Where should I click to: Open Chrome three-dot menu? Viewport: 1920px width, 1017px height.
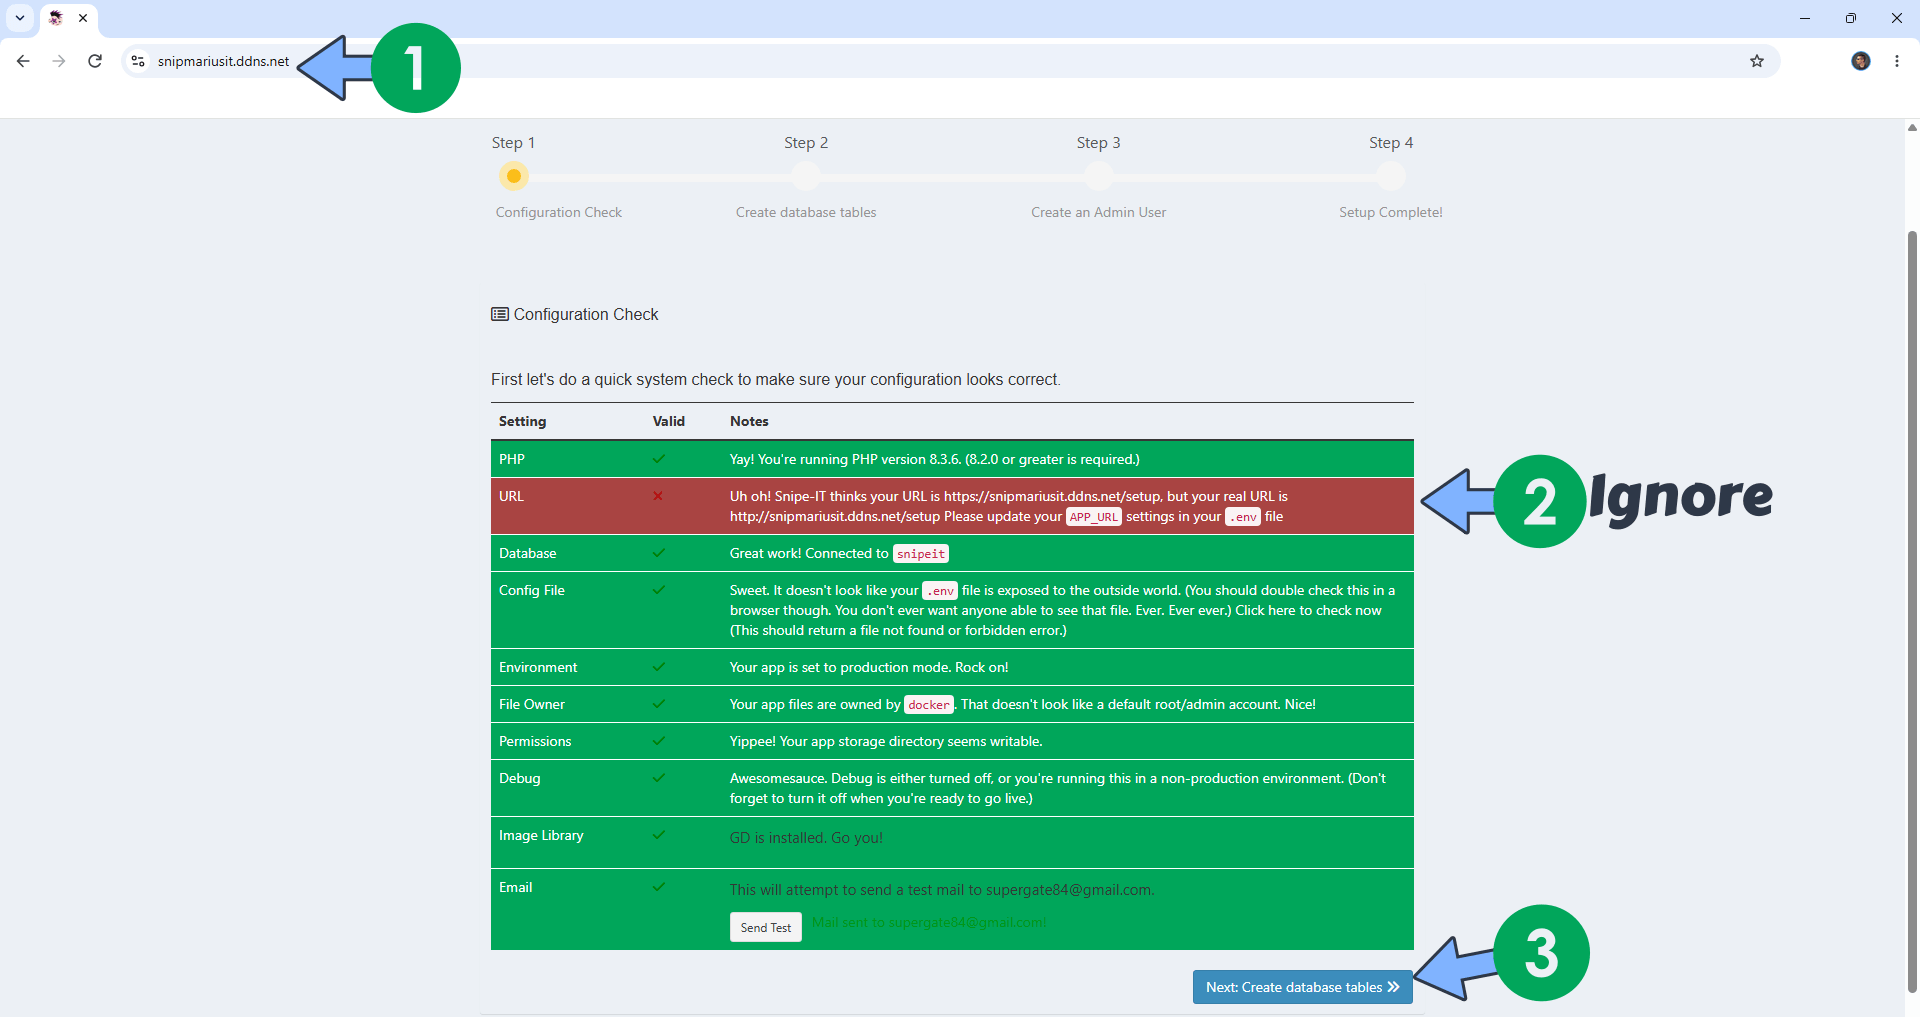coord(1897,61)
